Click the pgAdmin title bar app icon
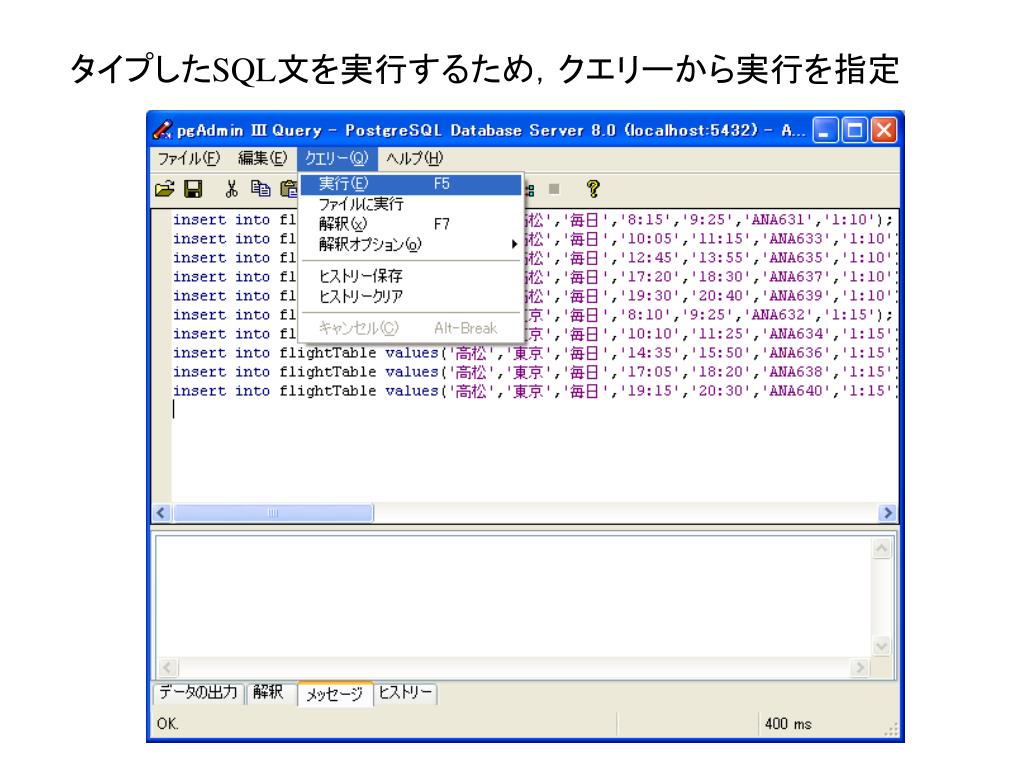Viewport: 1024px width, 768px height. tap(163, 130)
